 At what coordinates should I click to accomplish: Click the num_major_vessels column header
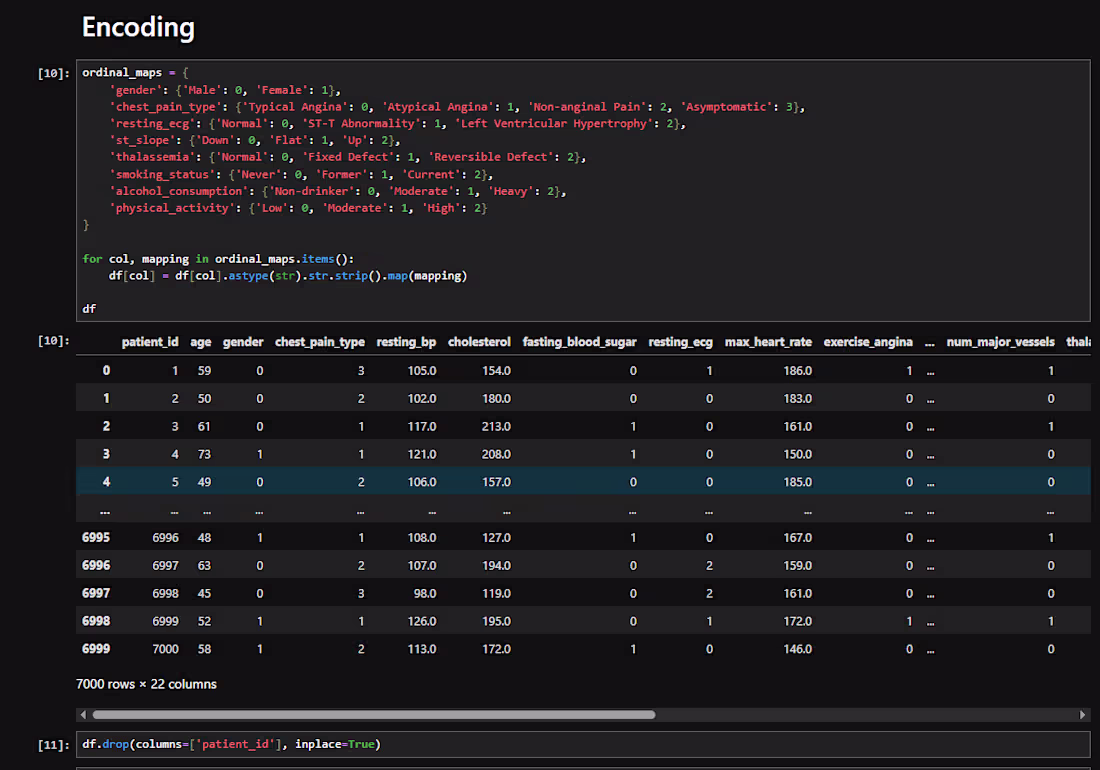[x=1000, y=342]
